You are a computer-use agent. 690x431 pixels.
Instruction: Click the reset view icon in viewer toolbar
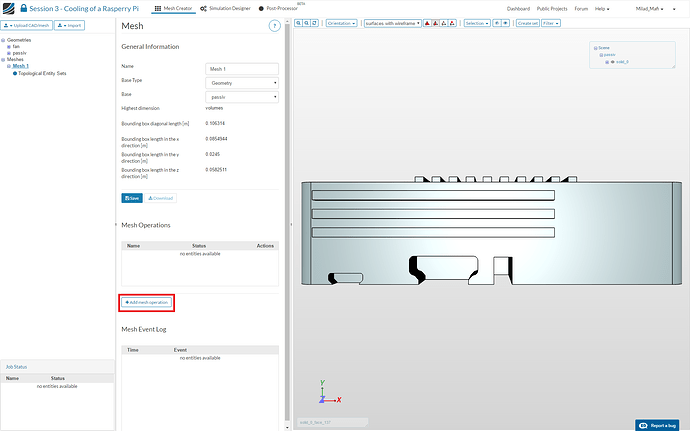[x=315, y=23]
